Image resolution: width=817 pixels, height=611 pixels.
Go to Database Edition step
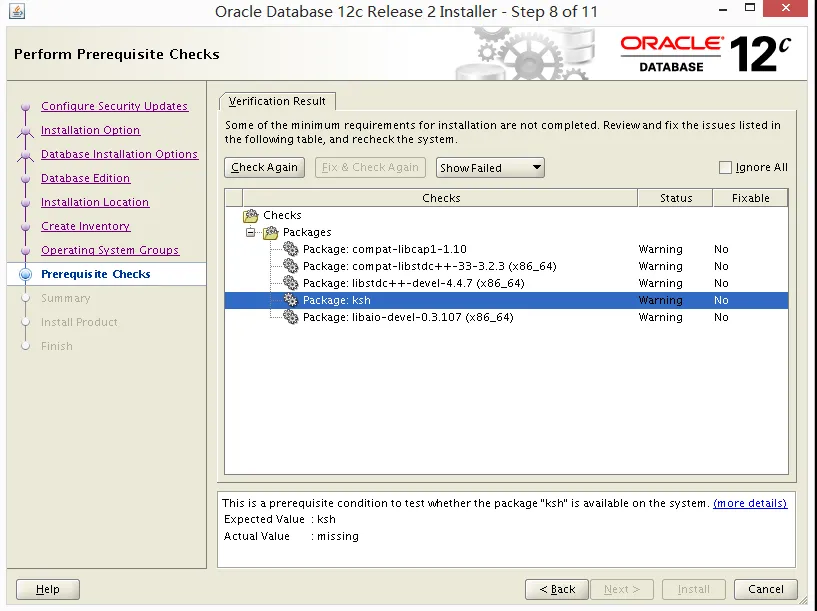(85, 178)
